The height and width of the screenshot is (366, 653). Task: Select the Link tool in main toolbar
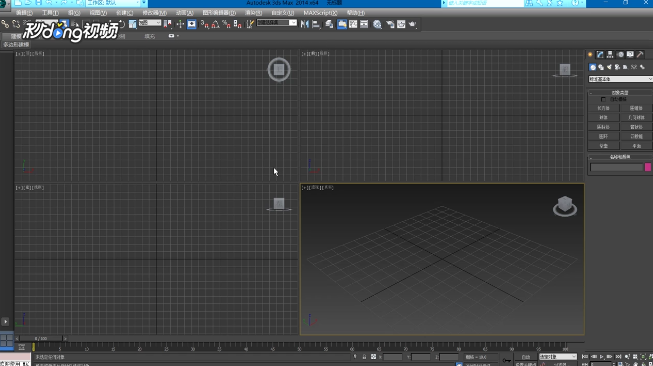[x=5, y=24]
